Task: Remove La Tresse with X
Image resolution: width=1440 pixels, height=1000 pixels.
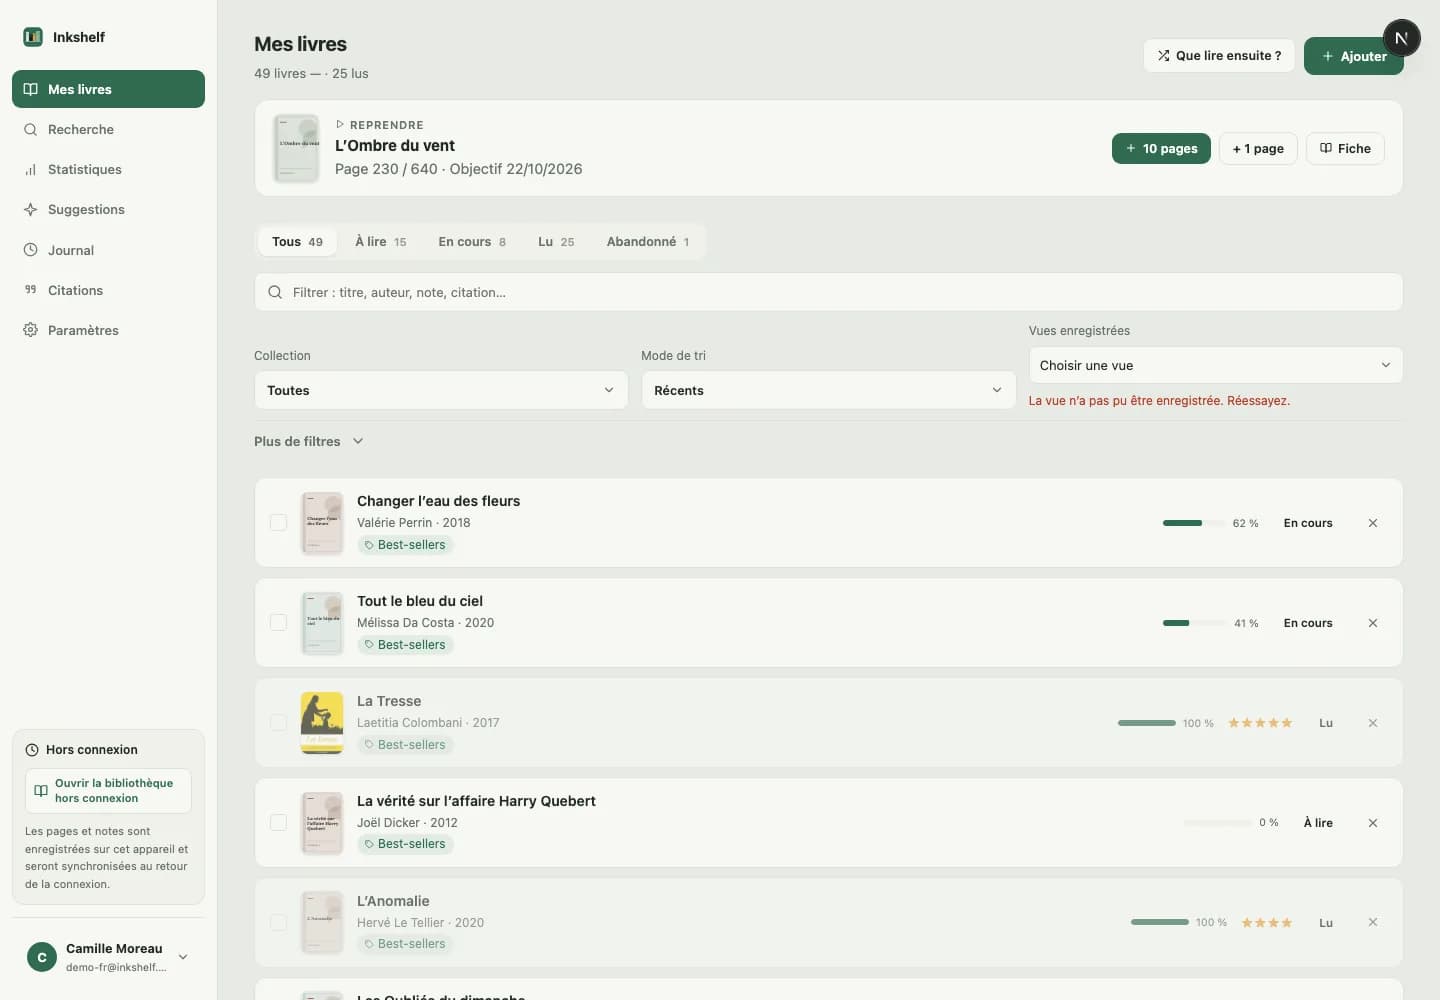Action: [x=1373, y=723]
